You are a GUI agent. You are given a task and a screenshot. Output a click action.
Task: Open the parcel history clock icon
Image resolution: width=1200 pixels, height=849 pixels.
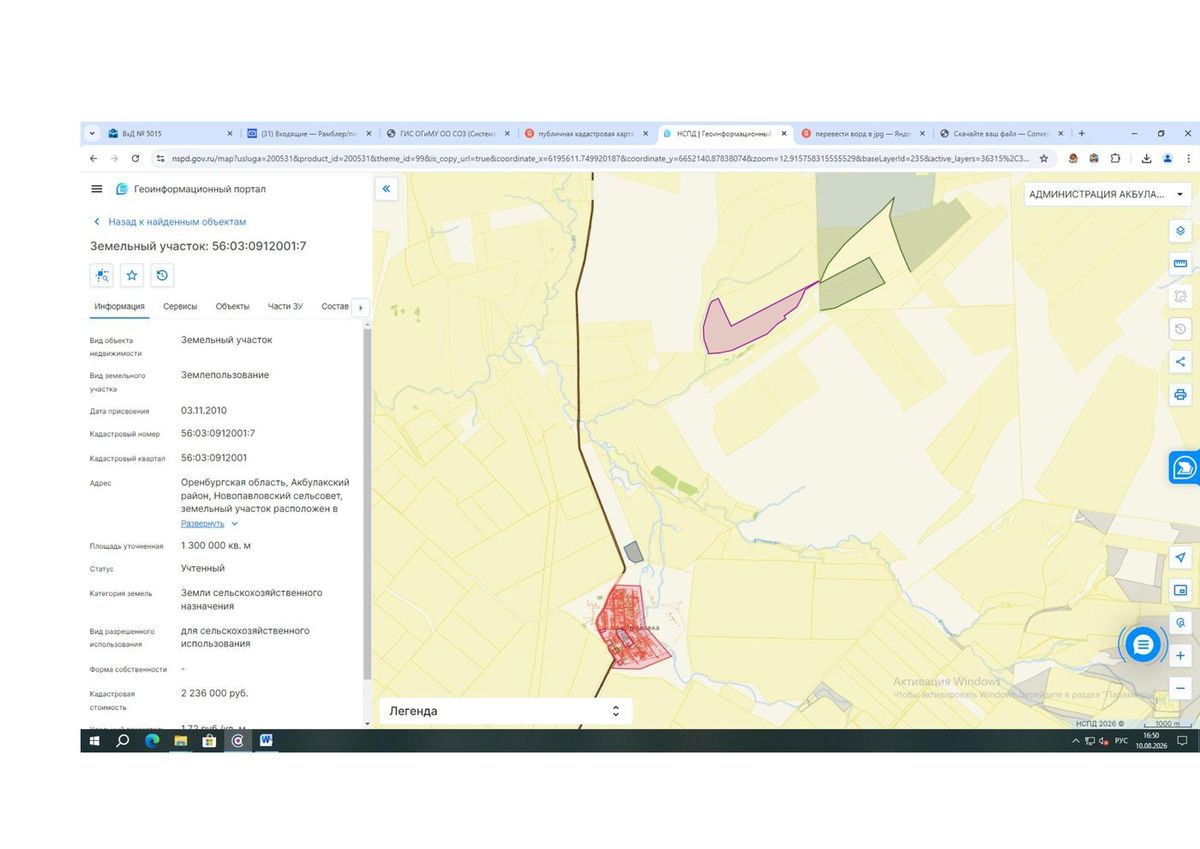point(163,275)
